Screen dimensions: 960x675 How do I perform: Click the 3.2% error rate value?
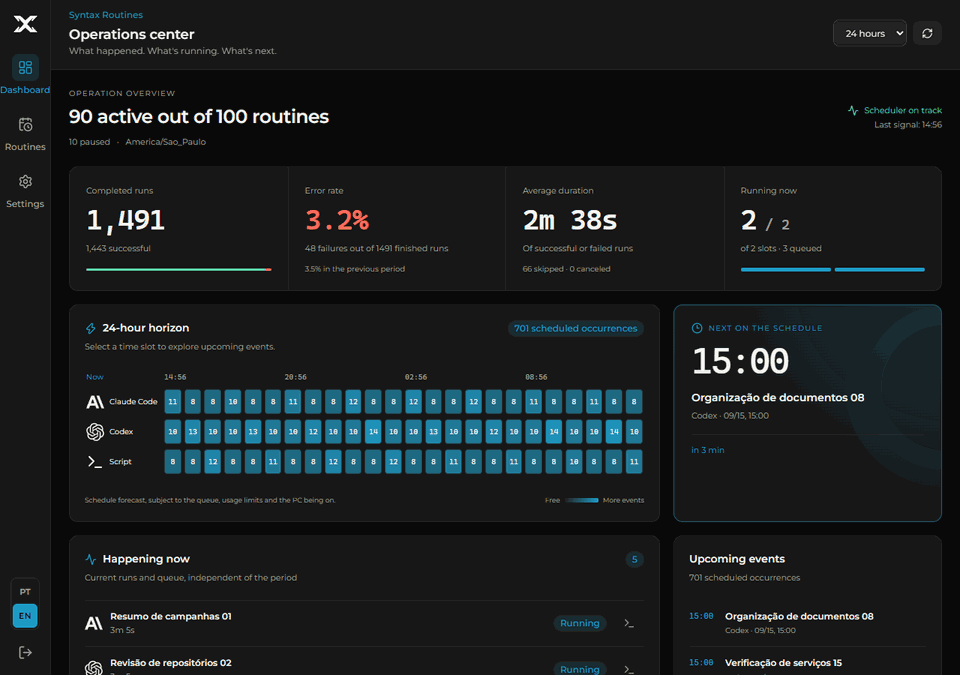pos(337,221)
